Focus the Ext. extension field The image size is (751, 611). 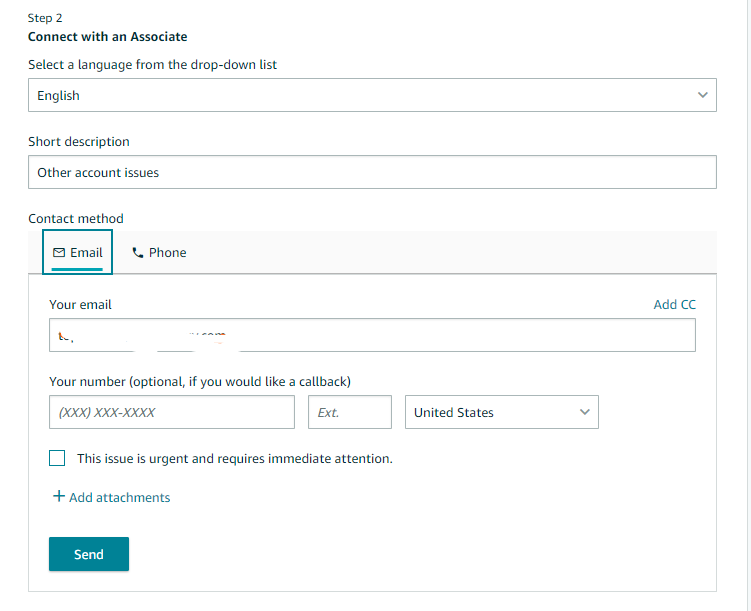pos(350,412)
